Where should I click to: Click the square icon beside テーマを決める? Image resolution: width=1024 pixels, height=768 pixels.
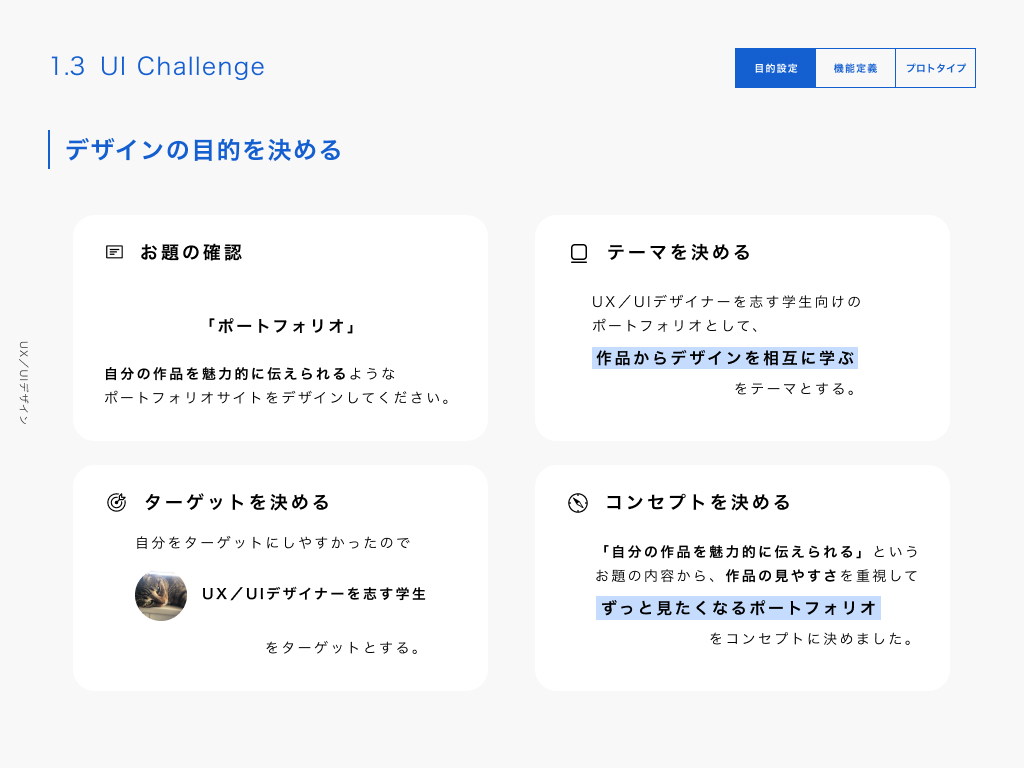pyautogui.click(x=578, y=253)
